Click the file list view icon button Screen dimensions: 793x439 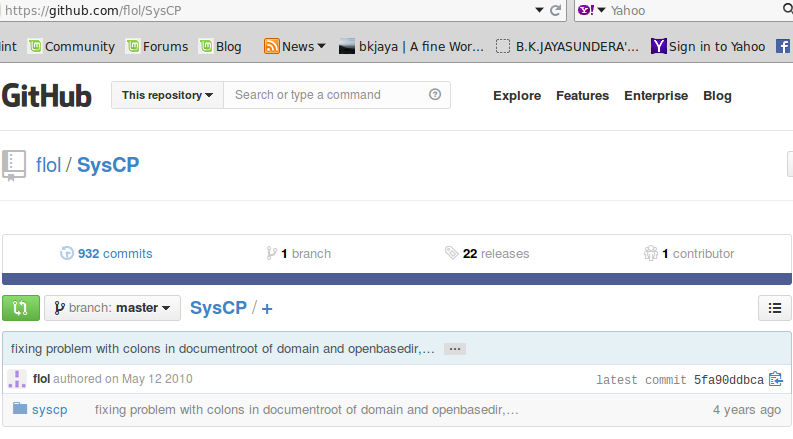click(x=774, y=308)
